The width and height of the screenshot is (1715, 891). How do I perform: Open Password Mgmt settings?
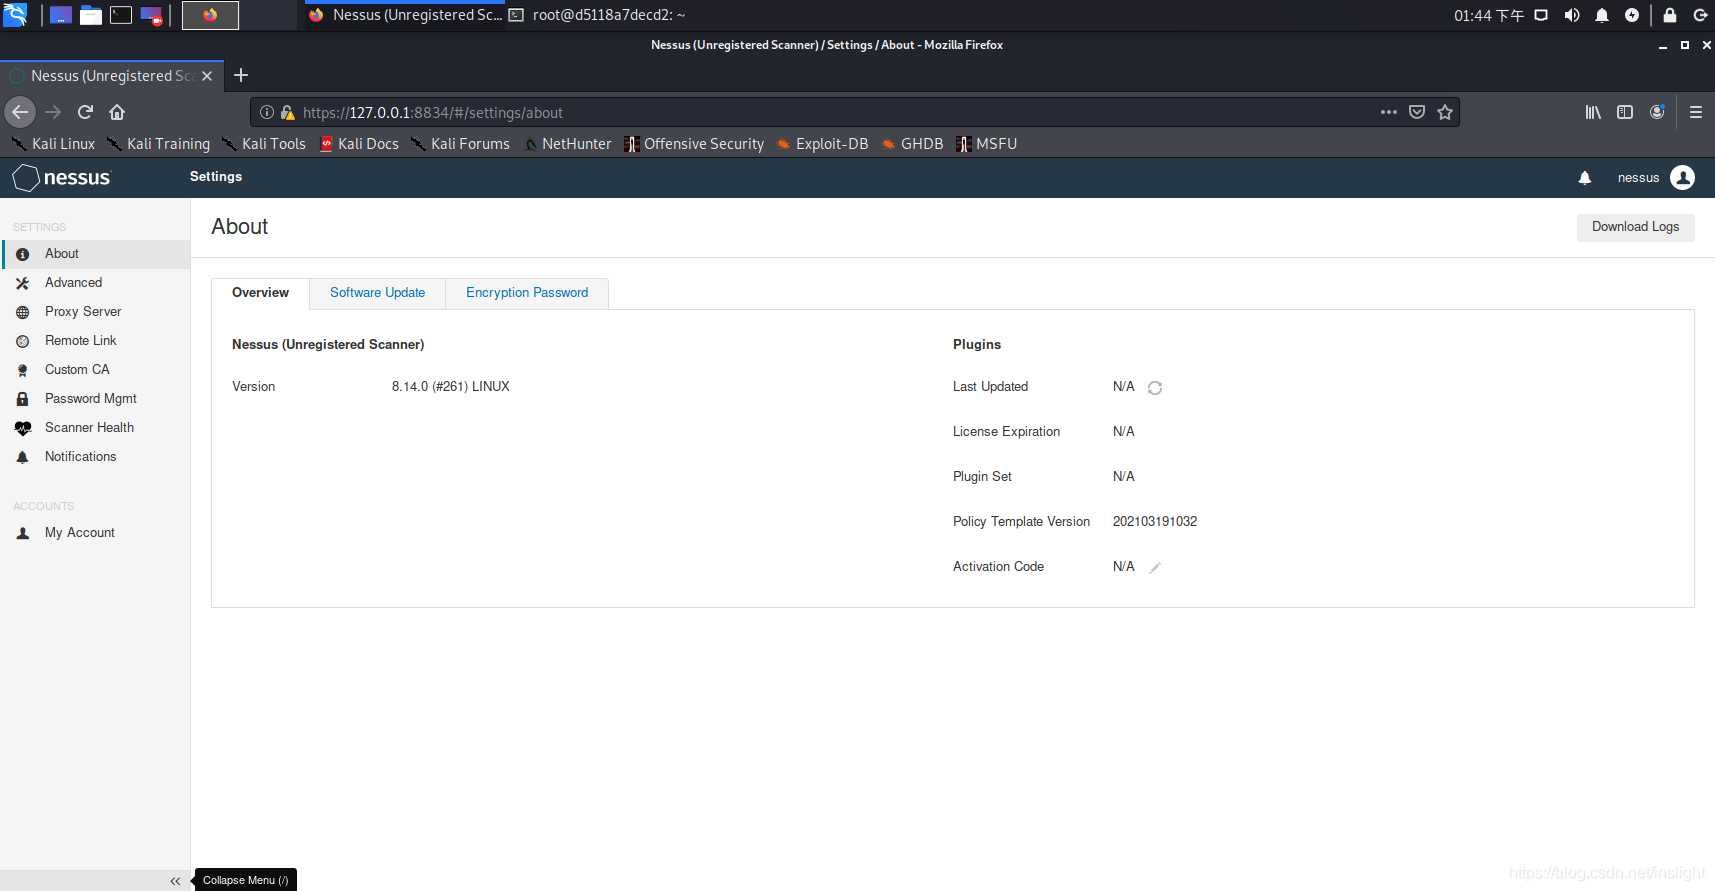[95, 399]
